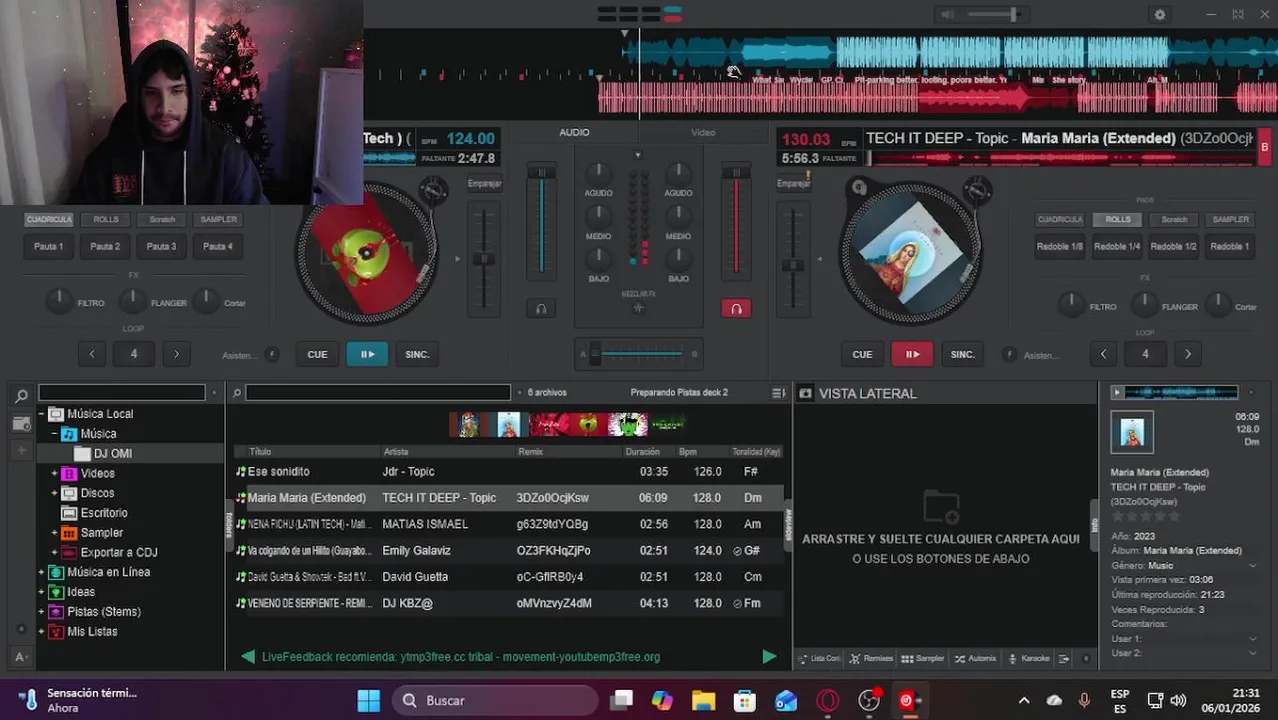Select the DJ OMI folder
The image size is (1278, 720).
(112, 453)
